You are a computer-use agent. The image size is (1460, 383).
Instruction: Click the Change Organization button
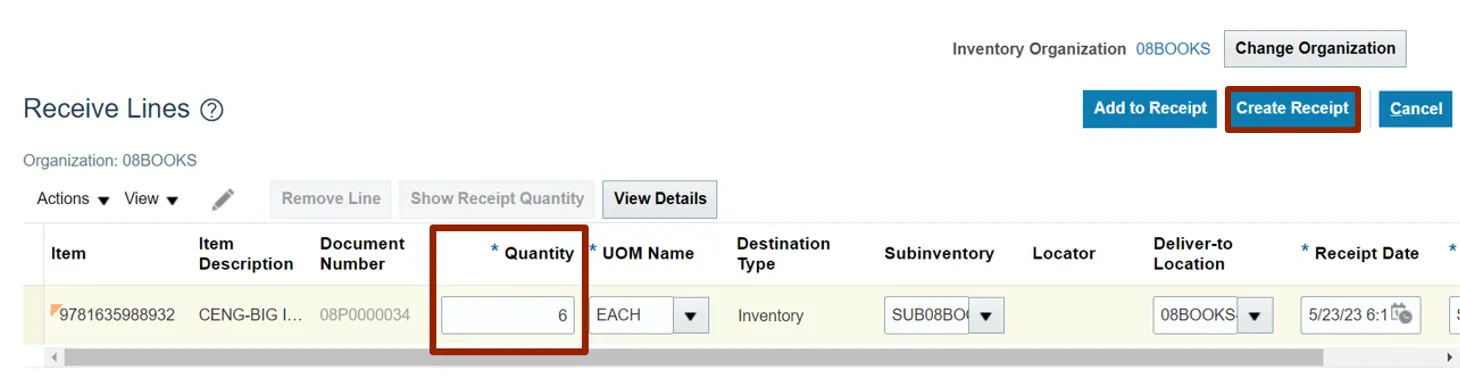coord(1315,48)
